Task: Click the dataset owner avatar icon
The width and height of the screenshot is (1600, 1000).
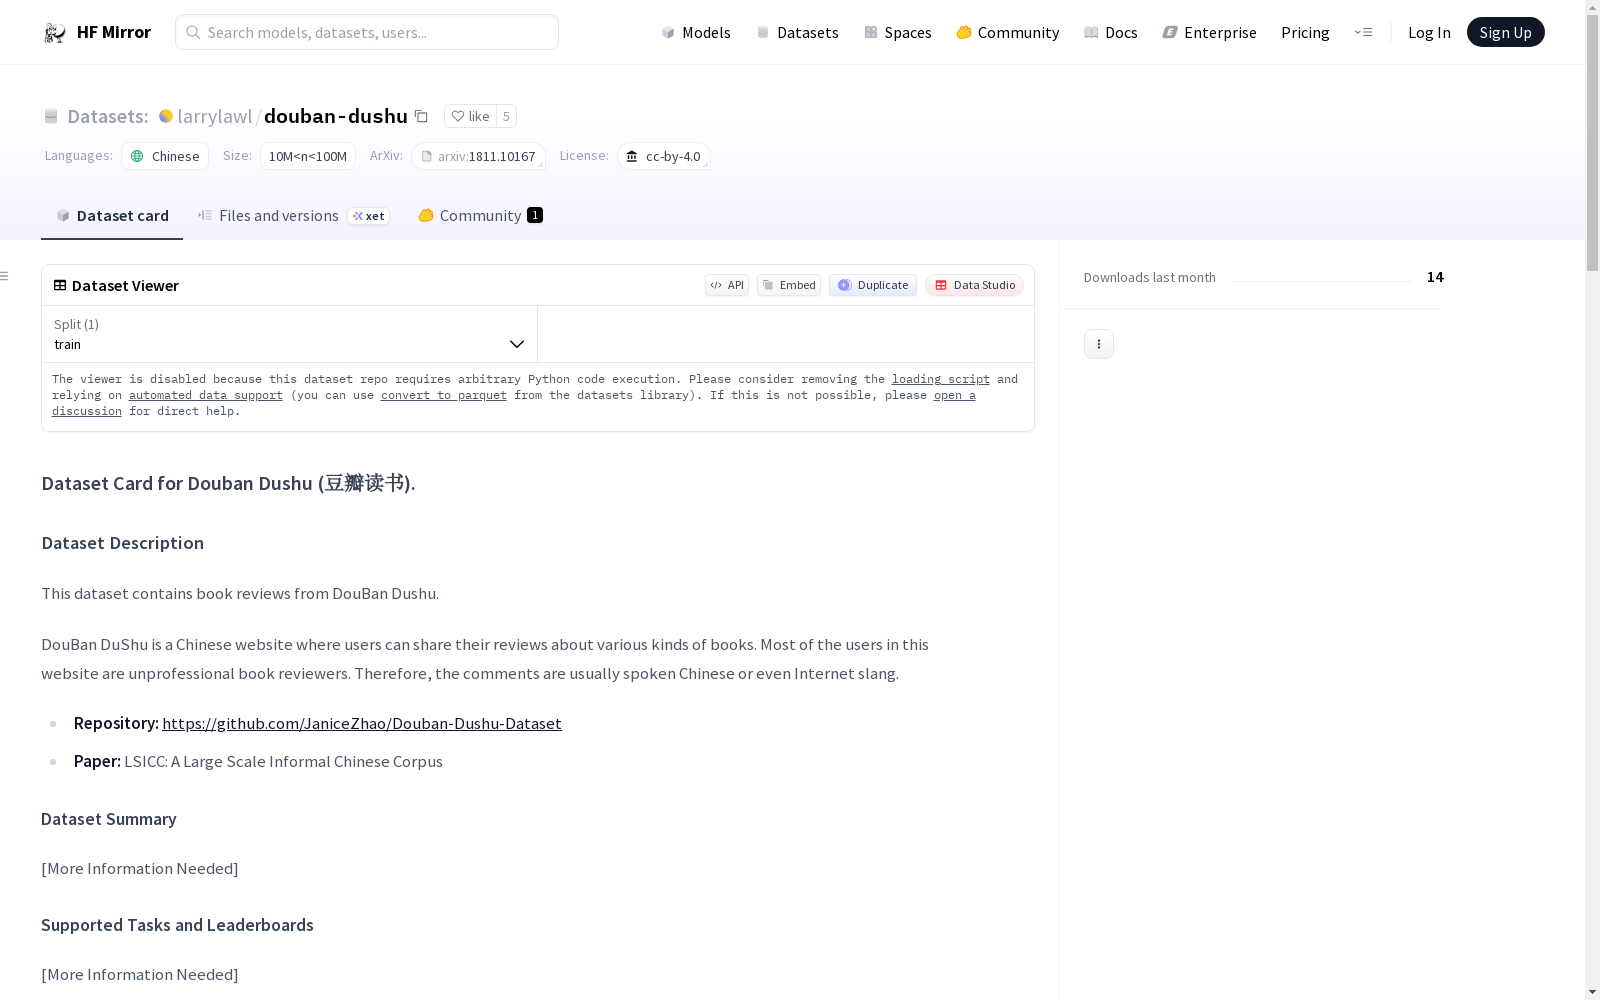Action: [166, 116]
